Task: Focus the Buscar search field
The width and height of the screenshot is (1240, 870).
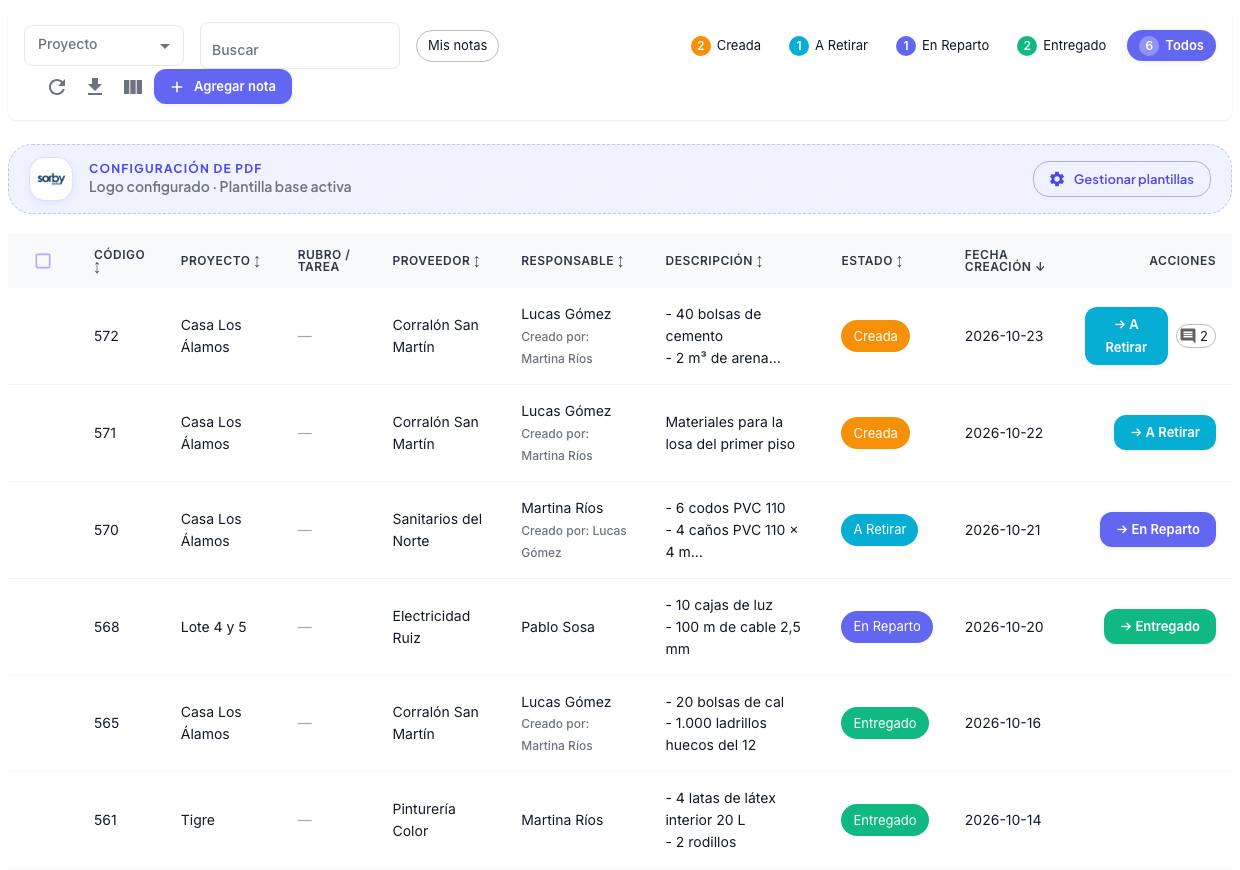Action: [x=300, y=46]
